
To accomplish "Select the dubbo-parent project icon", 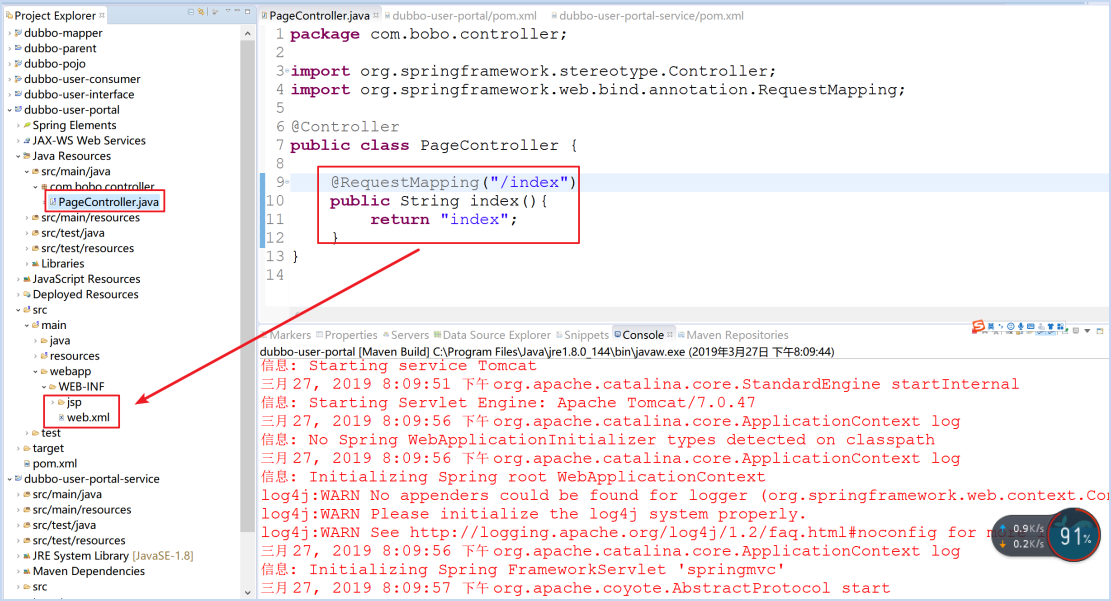I will 18,48.
